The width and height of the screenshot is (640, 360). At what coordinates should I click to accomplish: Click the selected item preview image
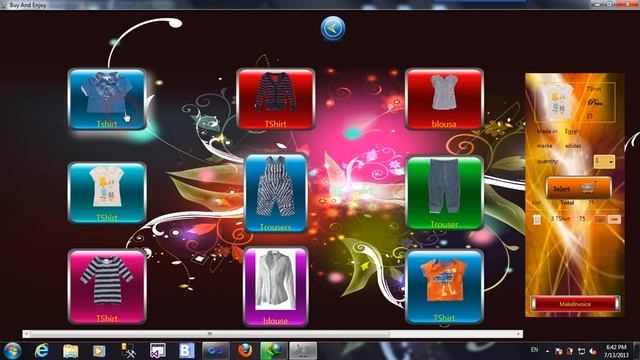pos(557,102)
